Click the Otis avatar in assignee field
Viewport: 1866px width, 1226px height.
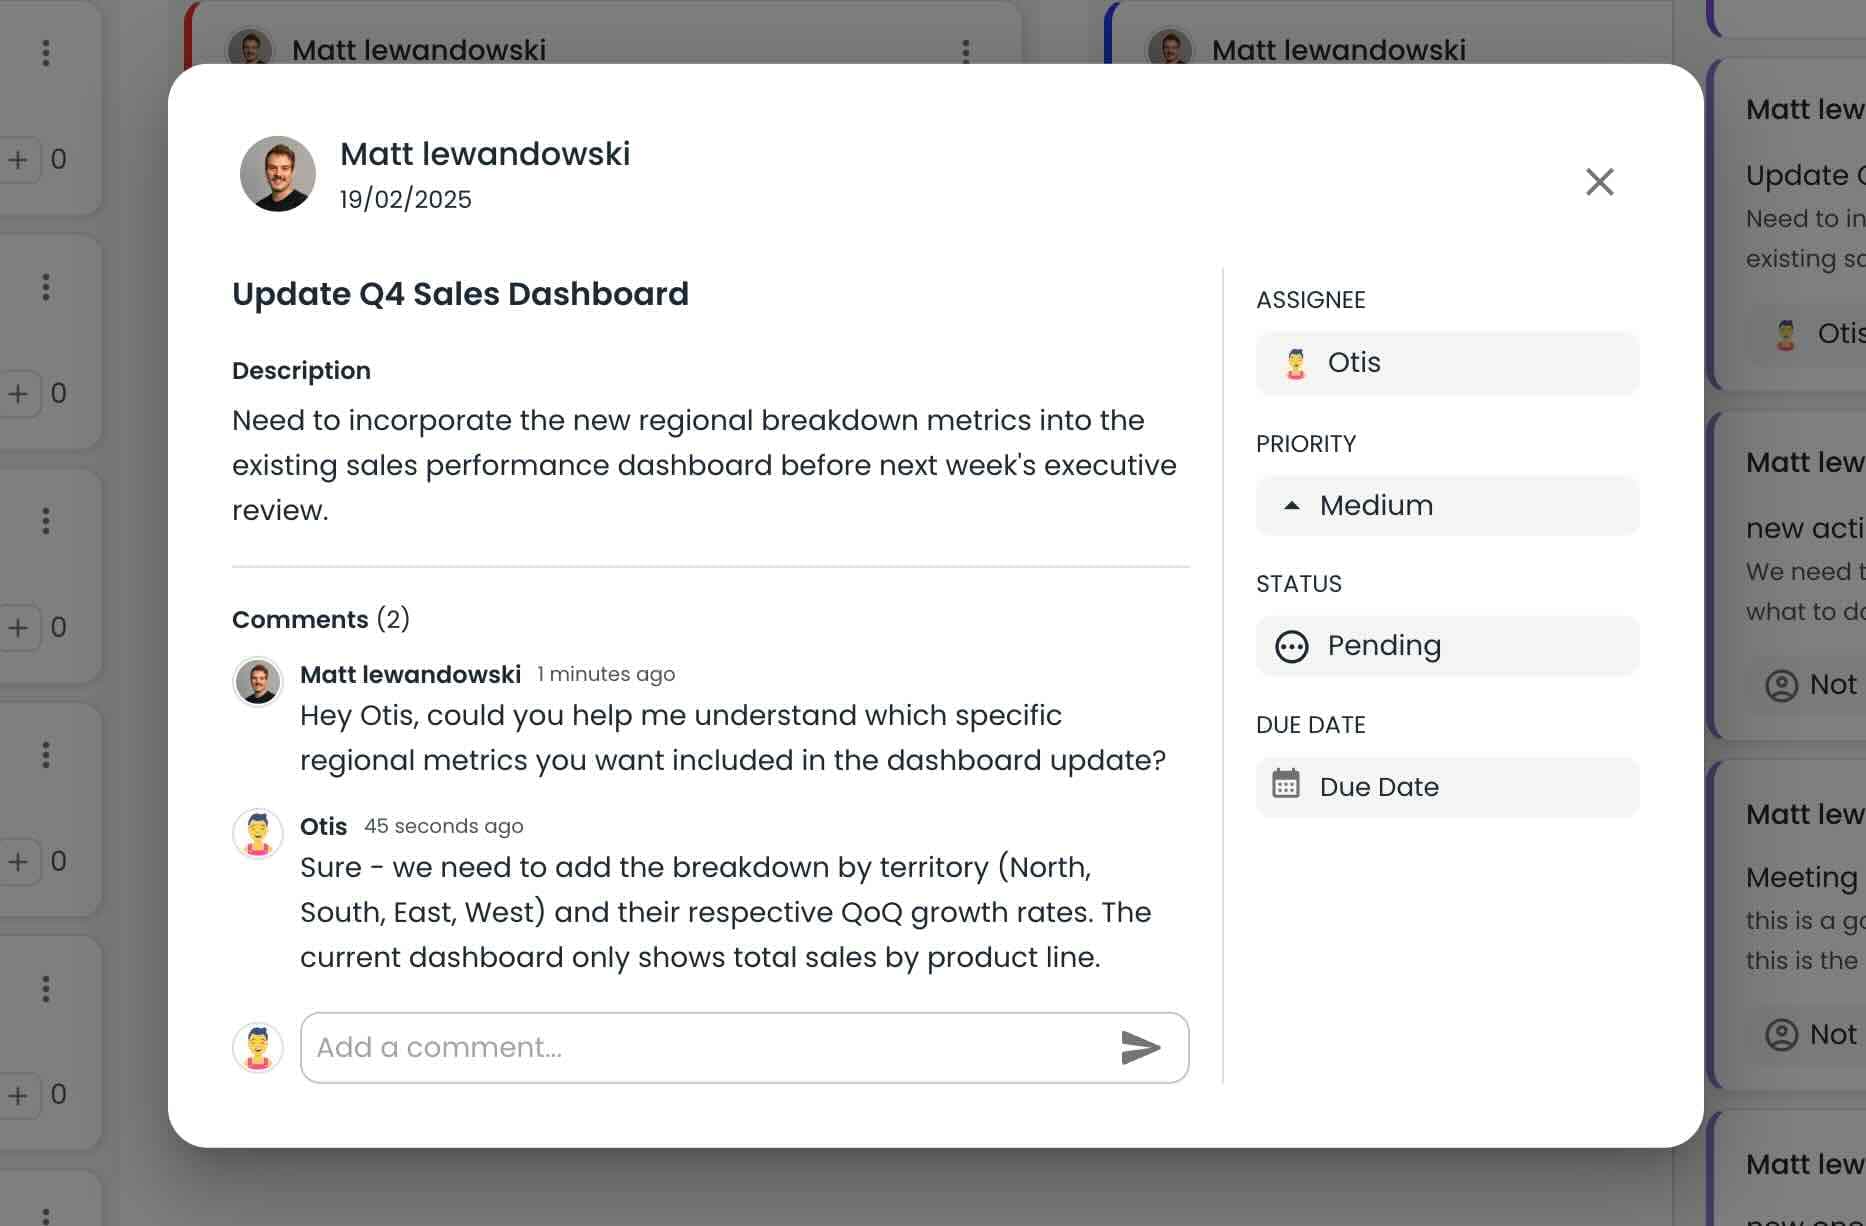click(1296, 363)
